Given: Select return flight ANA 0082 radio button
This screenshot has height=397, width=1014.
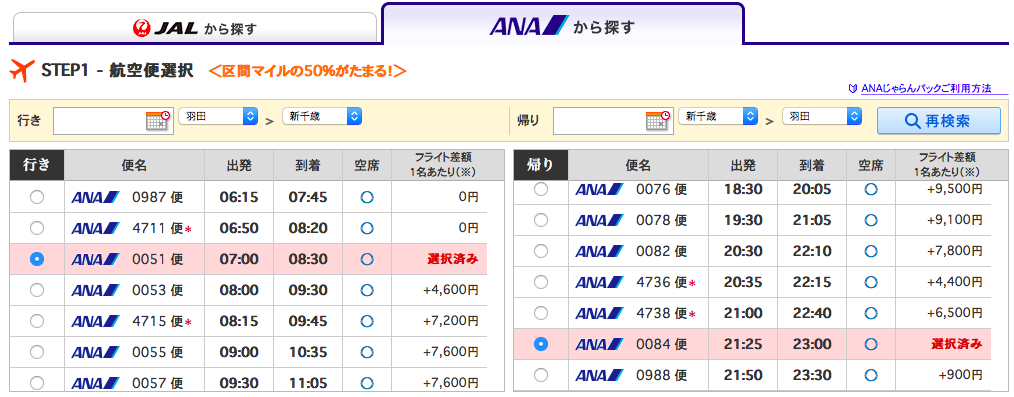Looking at the screenshot, I should pos(541,251).
